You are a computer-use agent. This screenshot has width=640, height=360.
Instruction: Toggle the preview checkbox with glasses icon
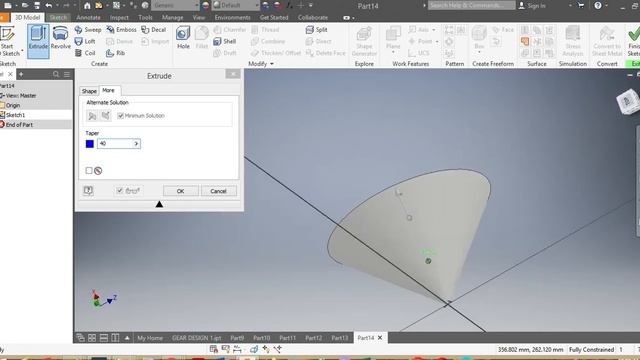(x=120, y=190)
